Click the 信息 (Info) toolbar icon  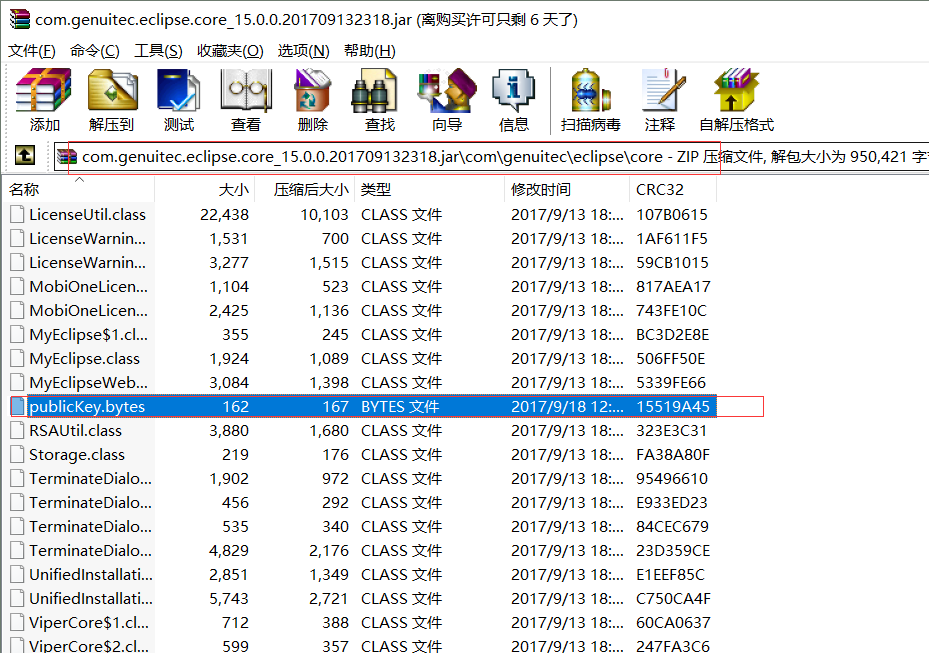513,90
